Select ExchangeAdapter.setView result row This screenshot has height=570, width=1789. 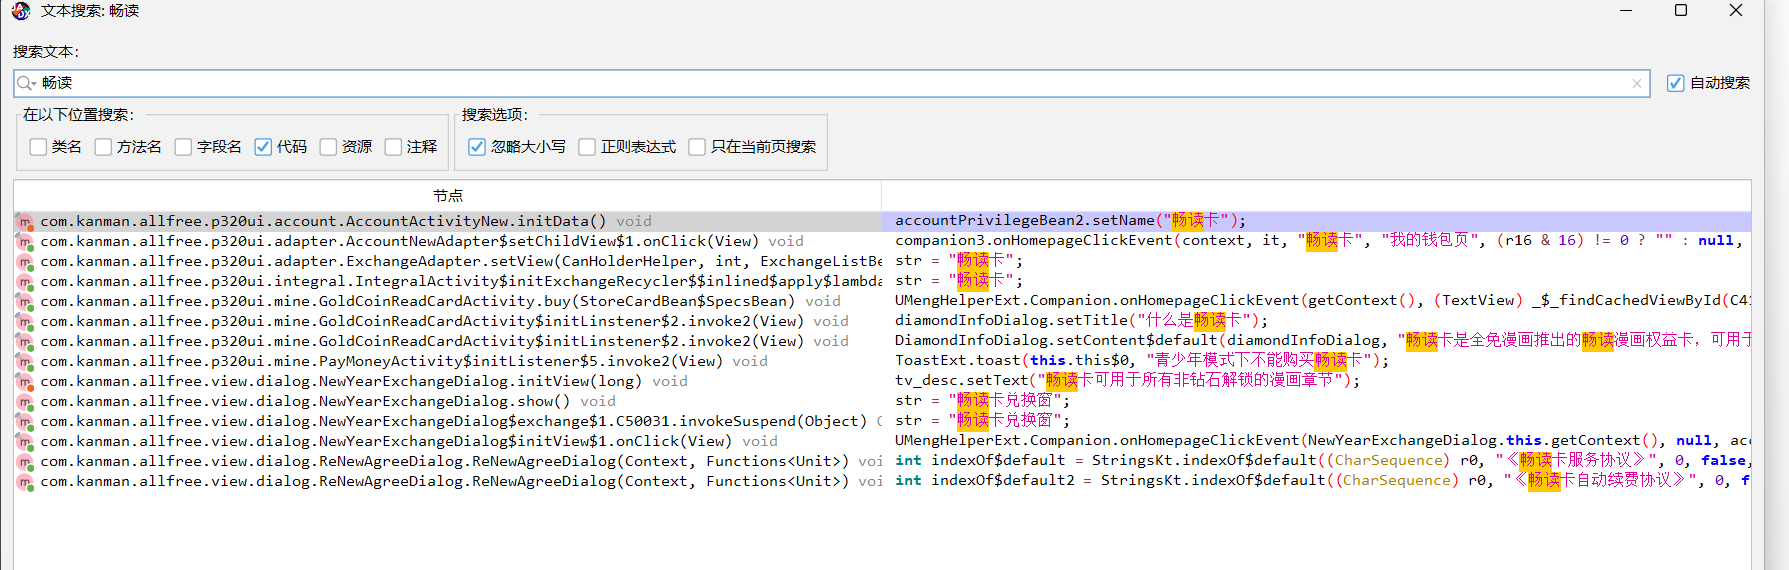[x=448, y=261]
